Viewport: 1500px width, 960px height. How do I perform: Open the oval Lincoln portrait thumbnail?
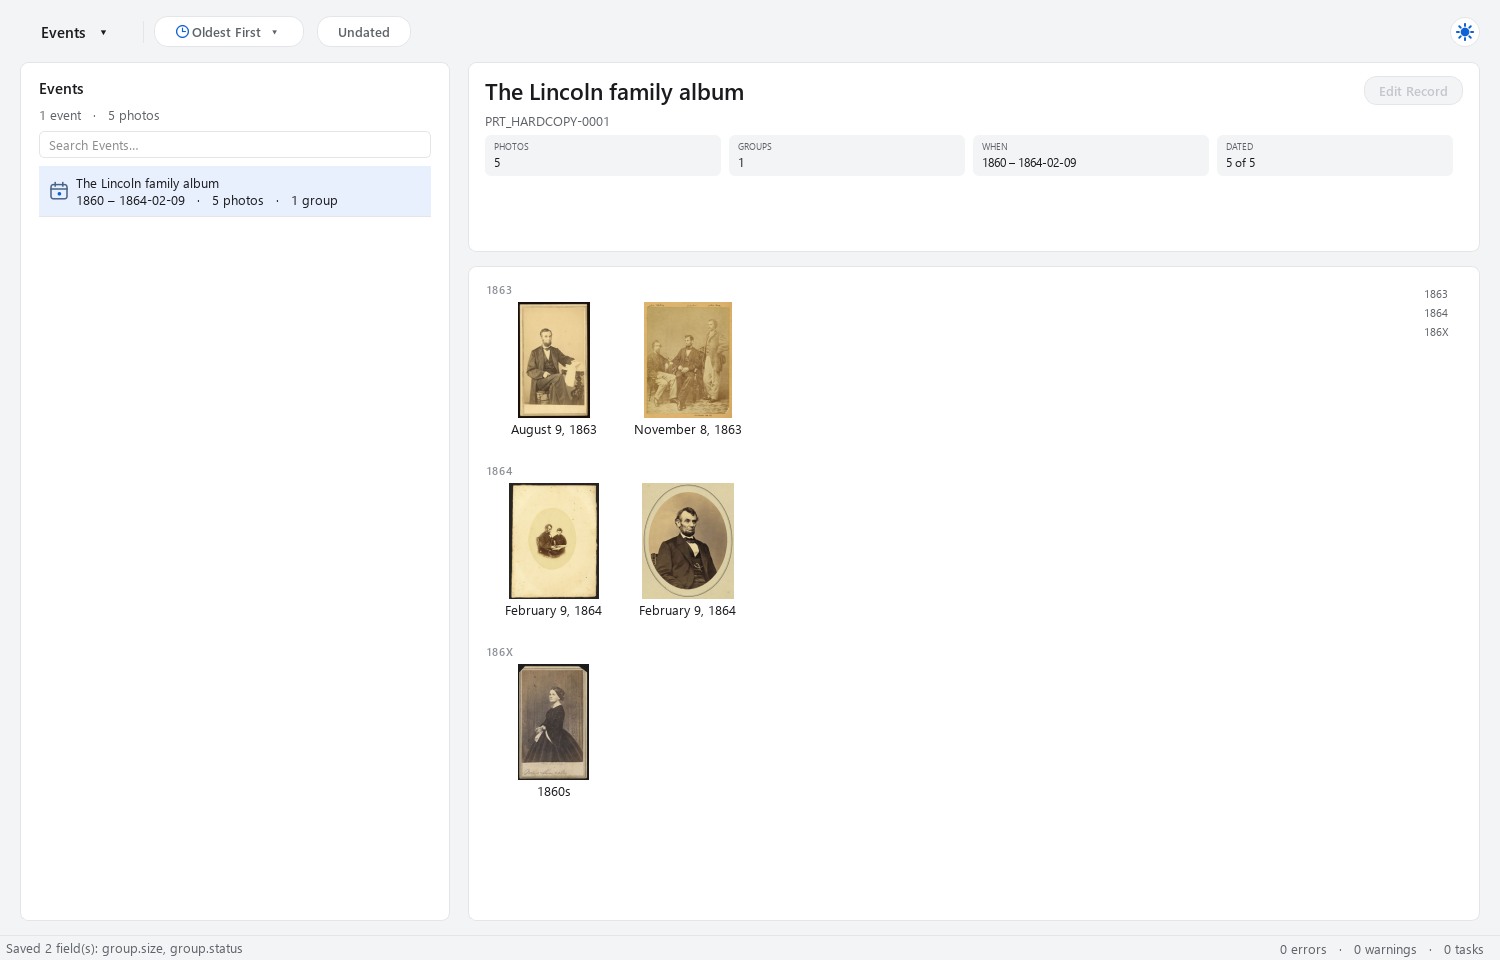(688, 541)
